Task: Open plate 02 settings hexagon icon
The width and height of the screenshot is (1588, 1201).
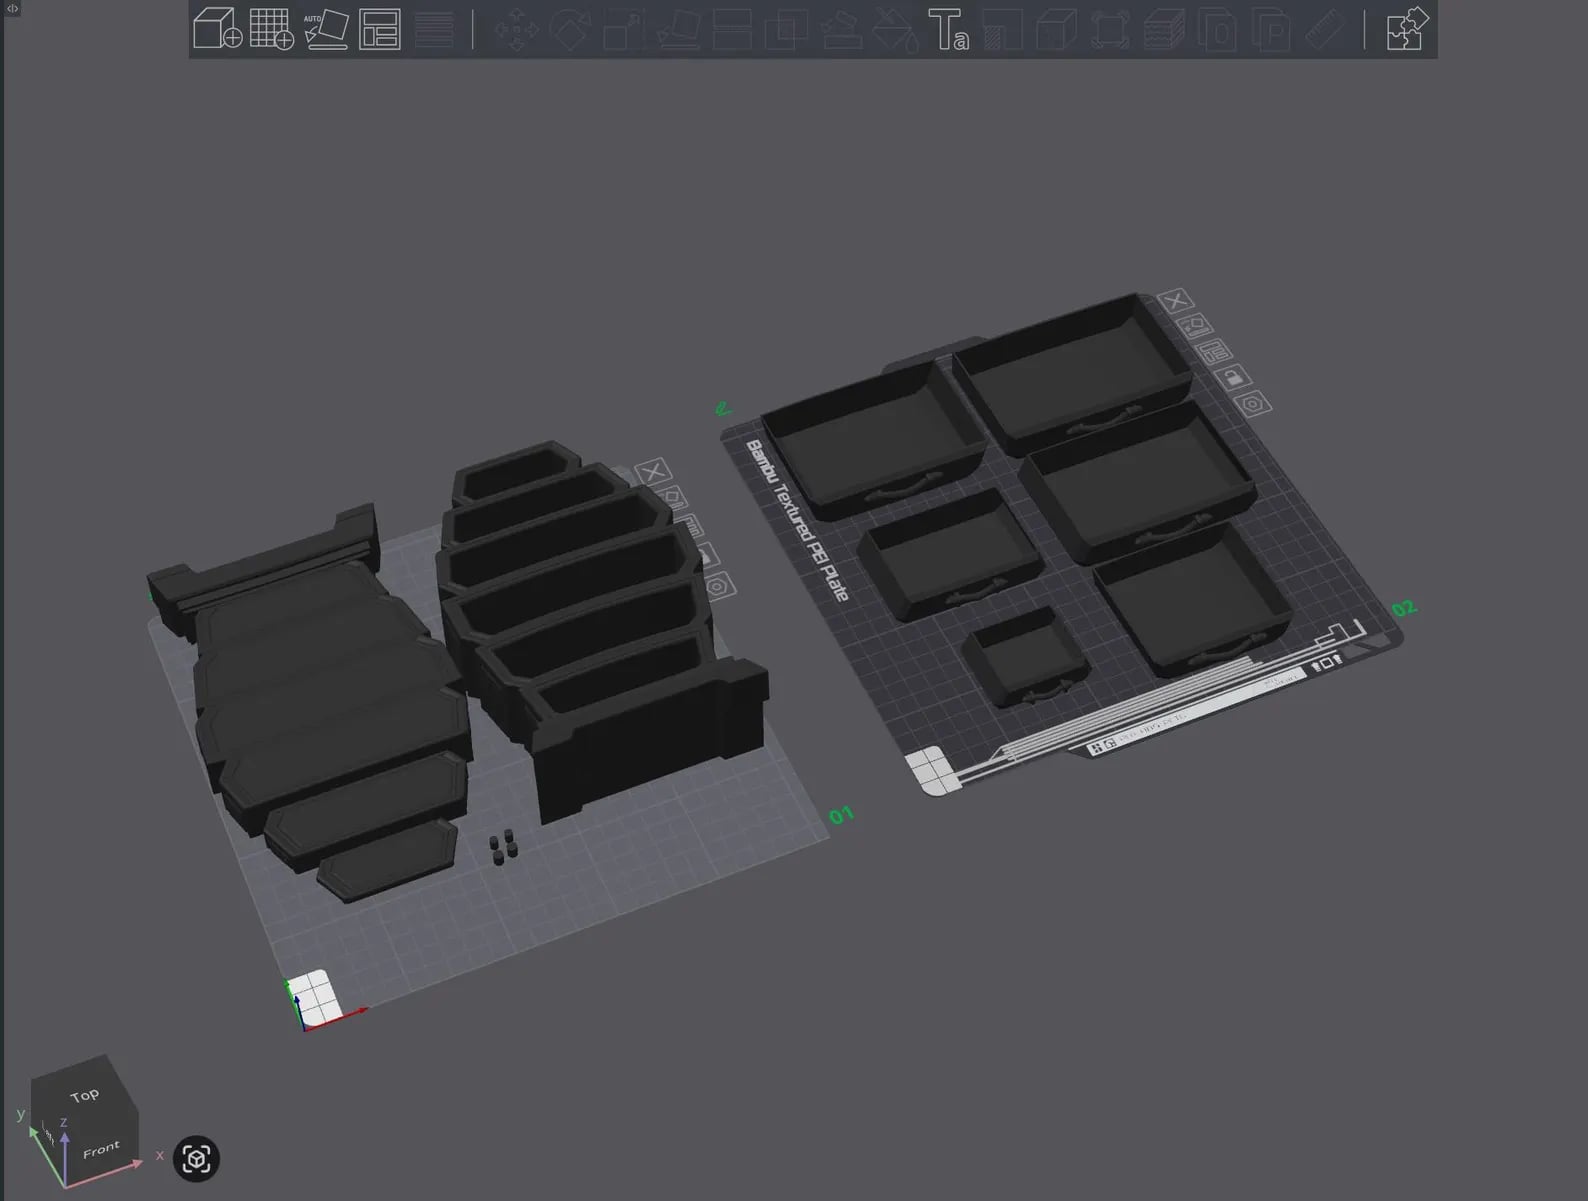Action: [1252, 403]
